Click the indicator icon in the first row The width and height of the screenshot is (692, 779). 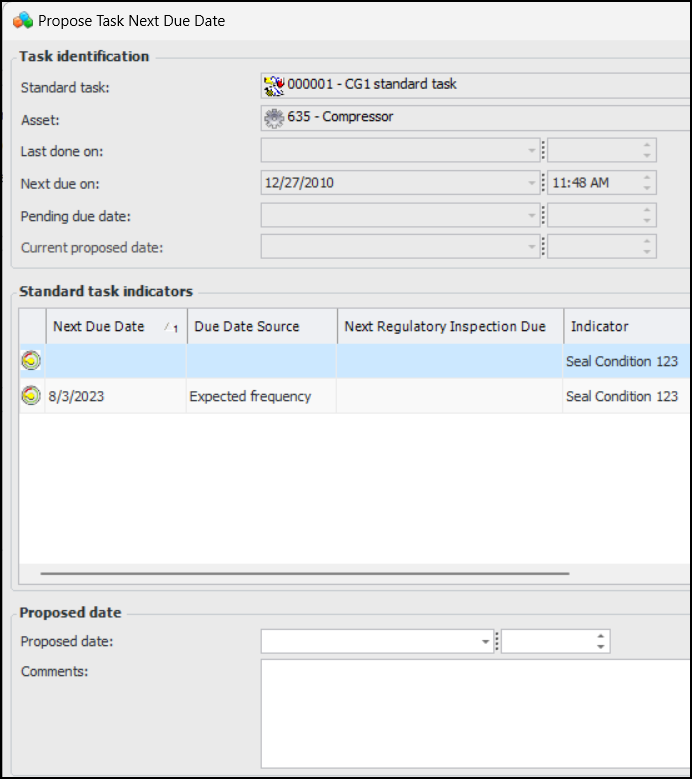tap(31, 362)
